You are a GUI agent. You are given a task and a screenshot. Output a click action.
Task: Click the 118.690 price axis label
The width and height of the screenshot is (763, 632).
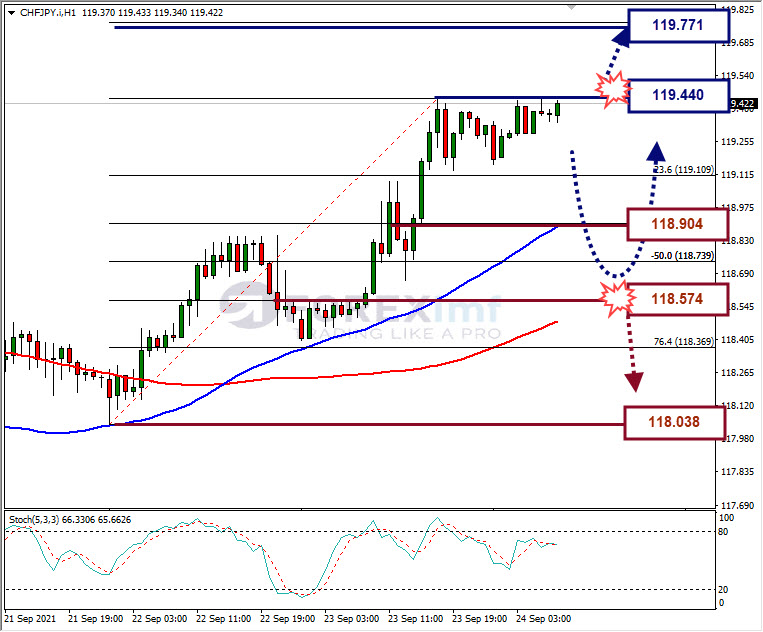(x=737, y=274)
